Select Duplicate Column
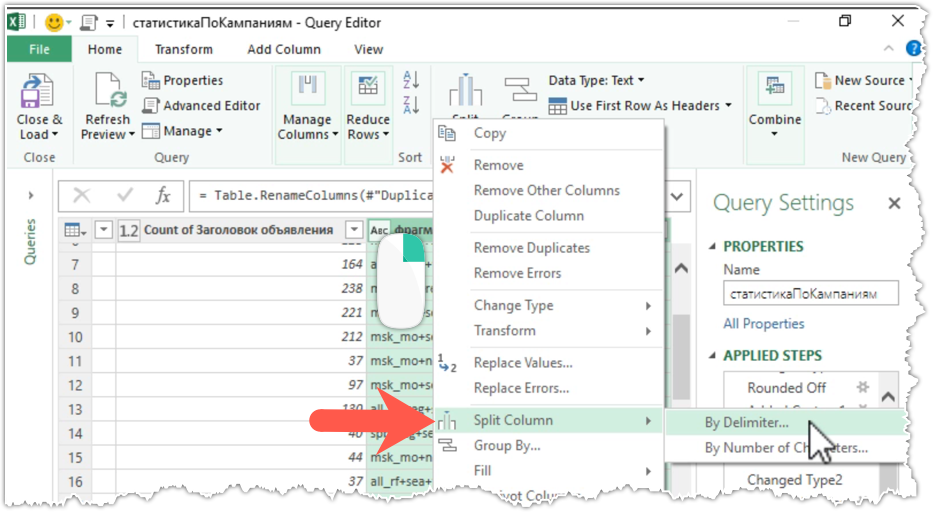934x513 pixels. [x=549, y=216]
